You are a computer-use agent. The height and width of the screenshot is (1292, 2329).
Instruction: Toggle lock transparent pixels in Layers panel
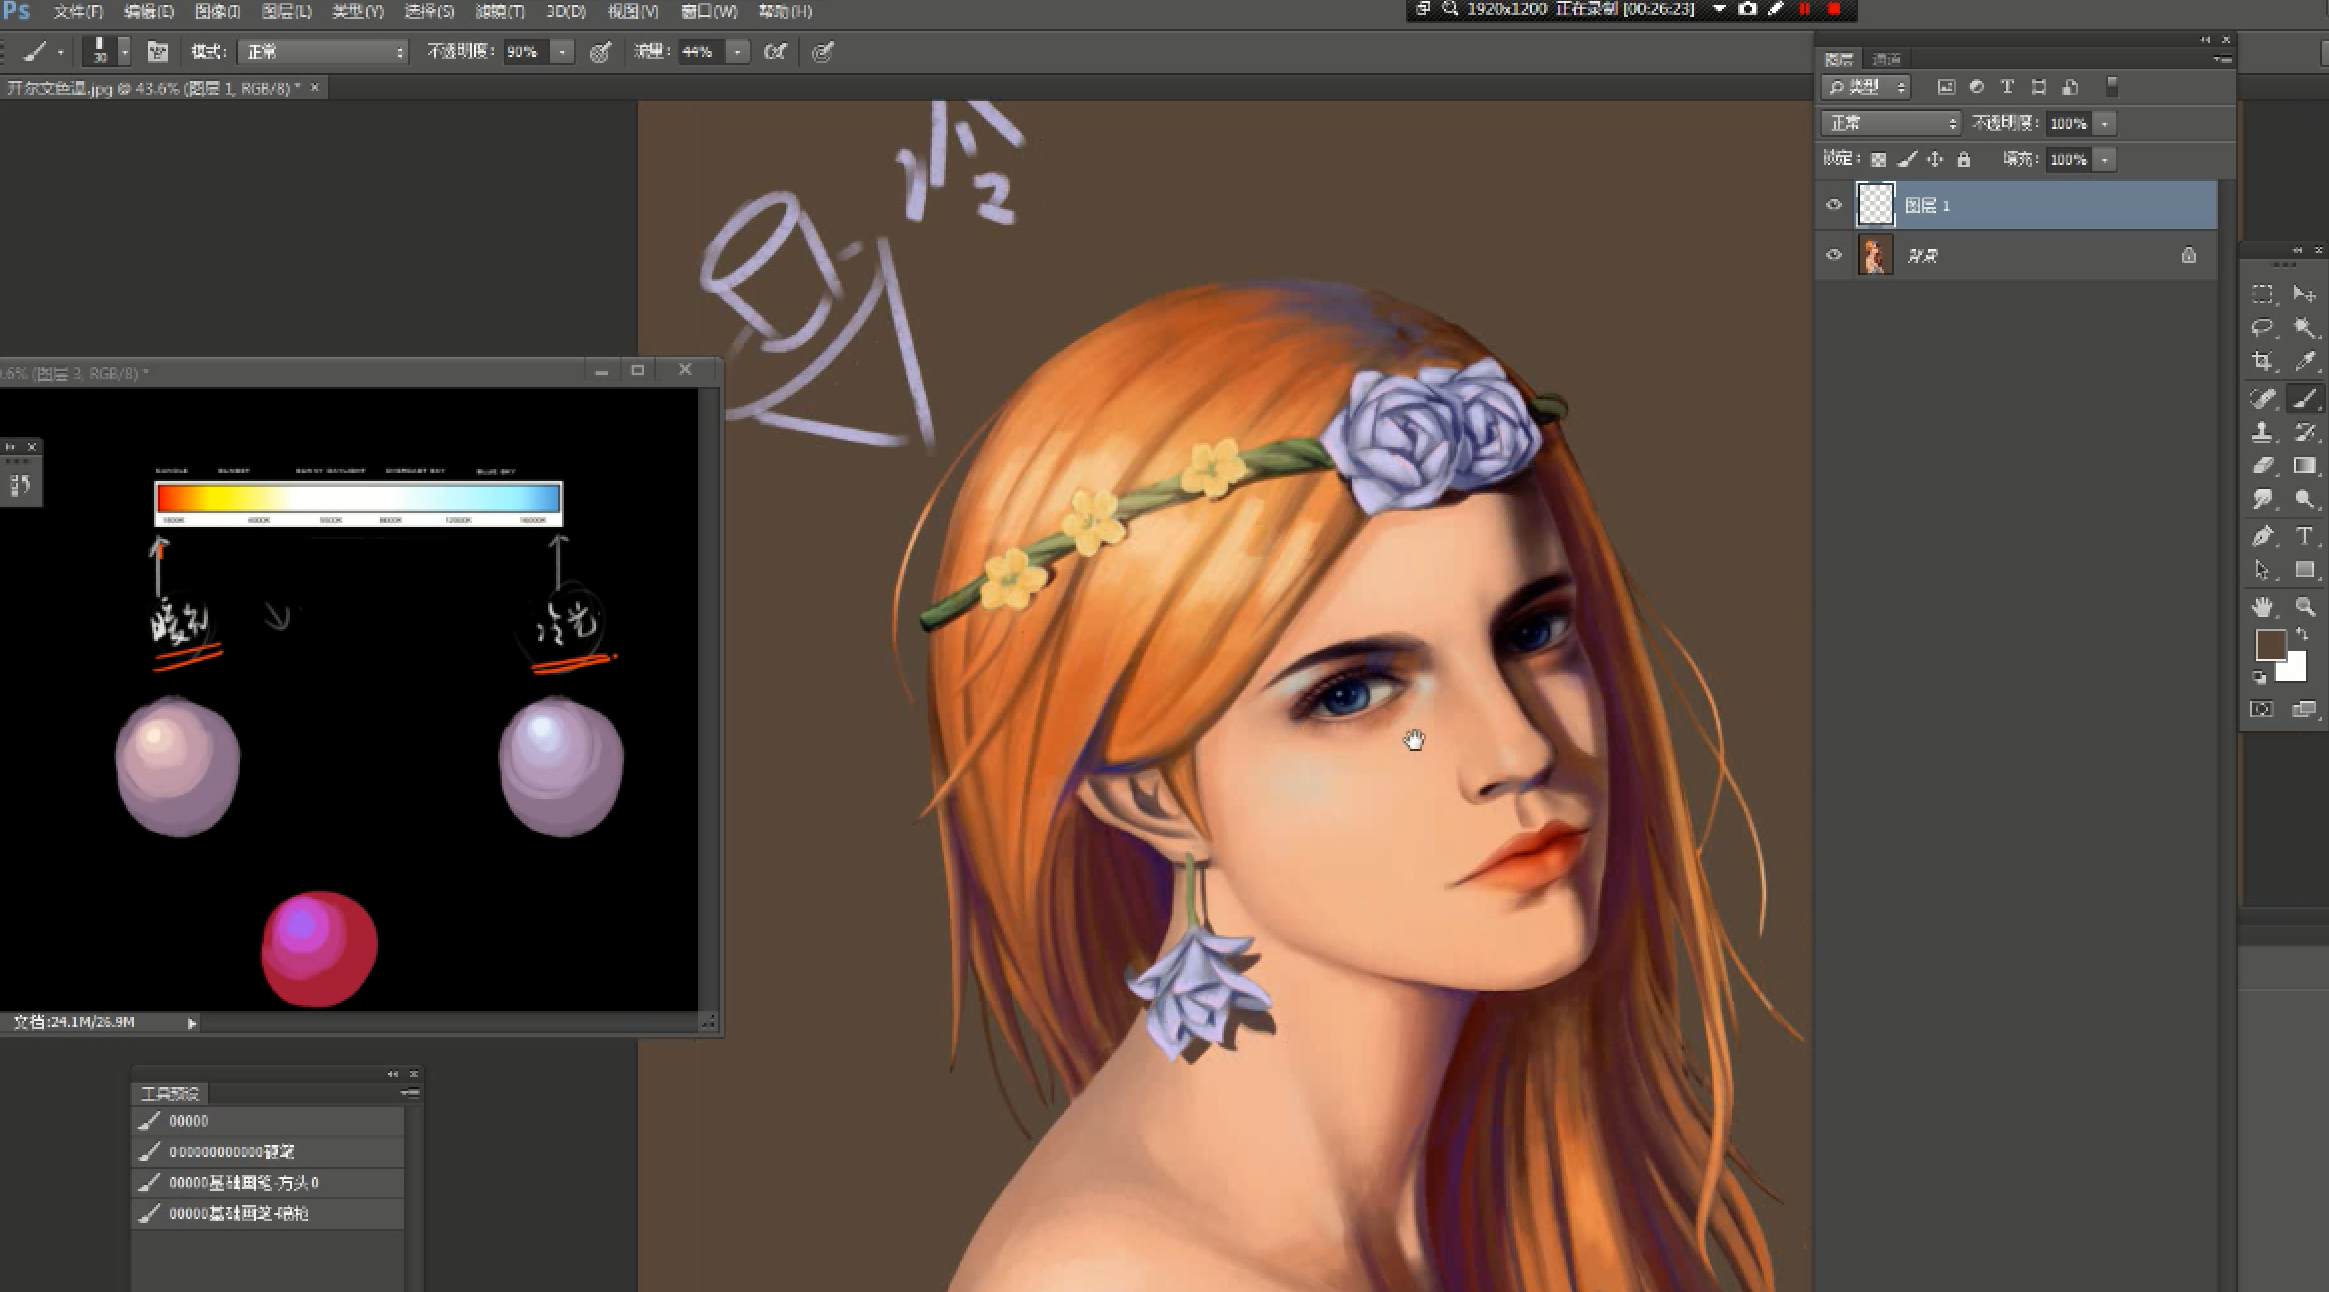1878,160
